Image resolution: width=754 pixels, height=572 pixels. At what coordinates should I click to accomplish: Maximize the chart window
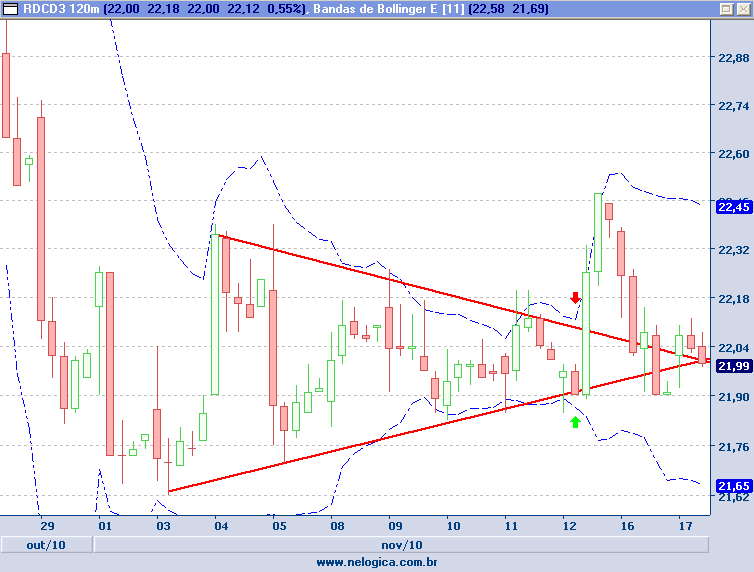point(725,9)
